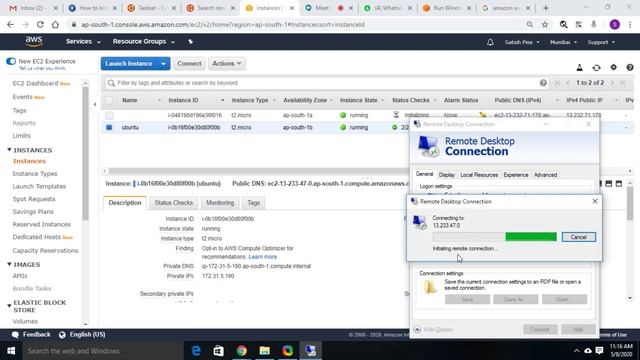Select the Description tab
This screenshot has height=360, width=640.
coord(125,203)
